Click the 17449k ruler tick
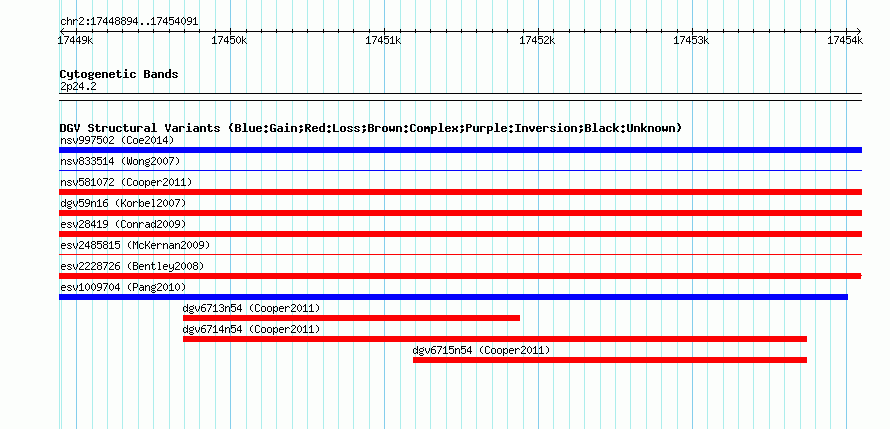Screen dimensions: 890x429 pos(75,40)
